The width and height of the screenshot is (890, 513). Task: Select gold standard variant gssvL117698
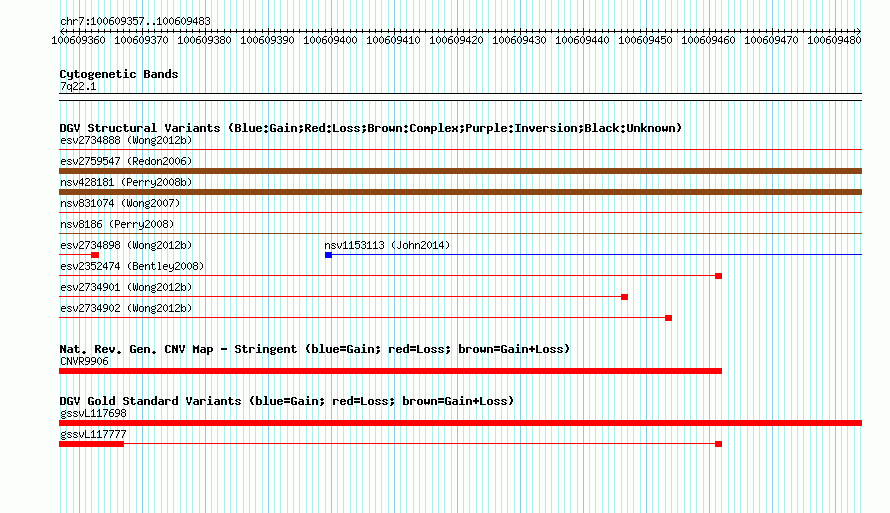coord(93,414)
